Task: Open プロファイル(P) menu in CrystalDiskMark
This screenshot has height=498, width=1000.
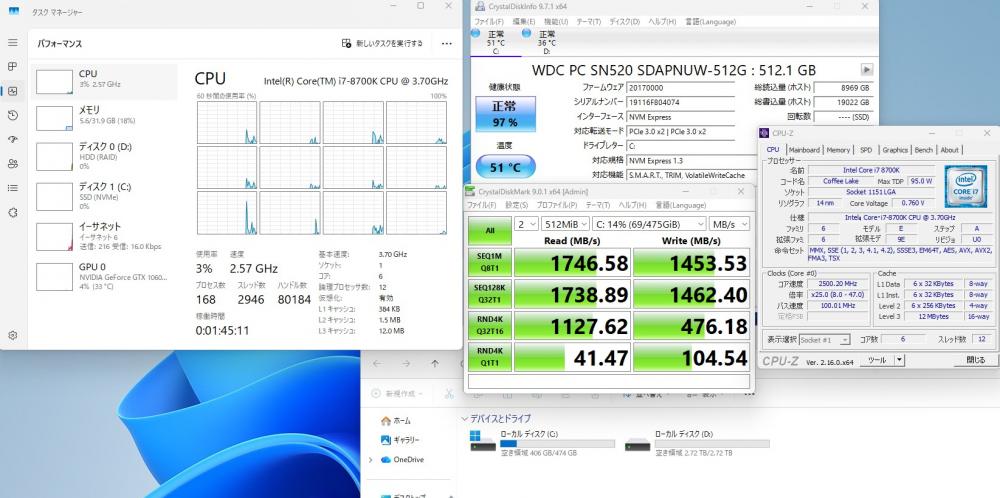Action: click(x=557, y=205)
